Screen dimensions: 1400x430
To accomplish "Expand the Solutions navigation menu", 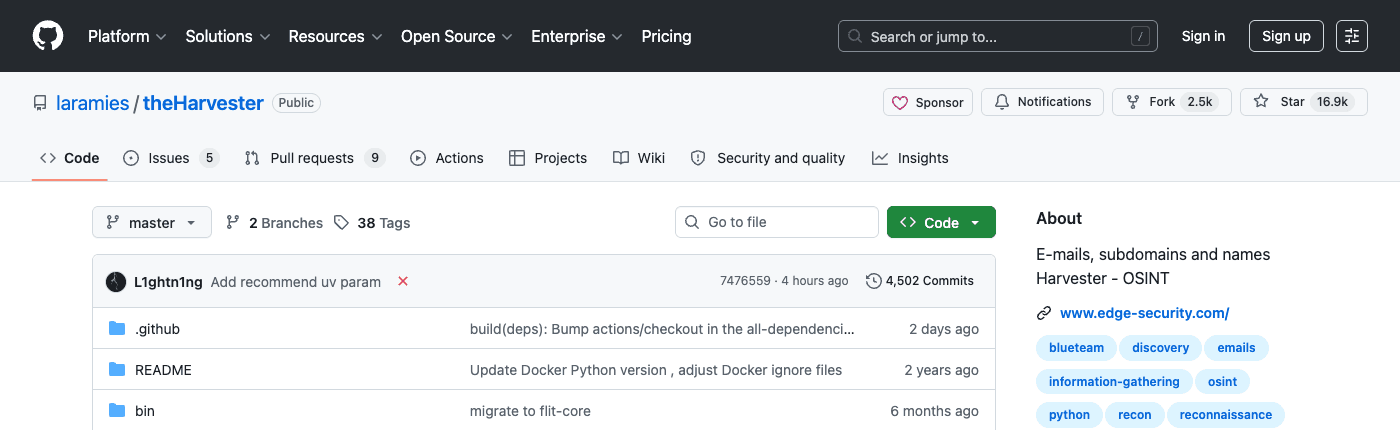I will (x=228, y=36).
